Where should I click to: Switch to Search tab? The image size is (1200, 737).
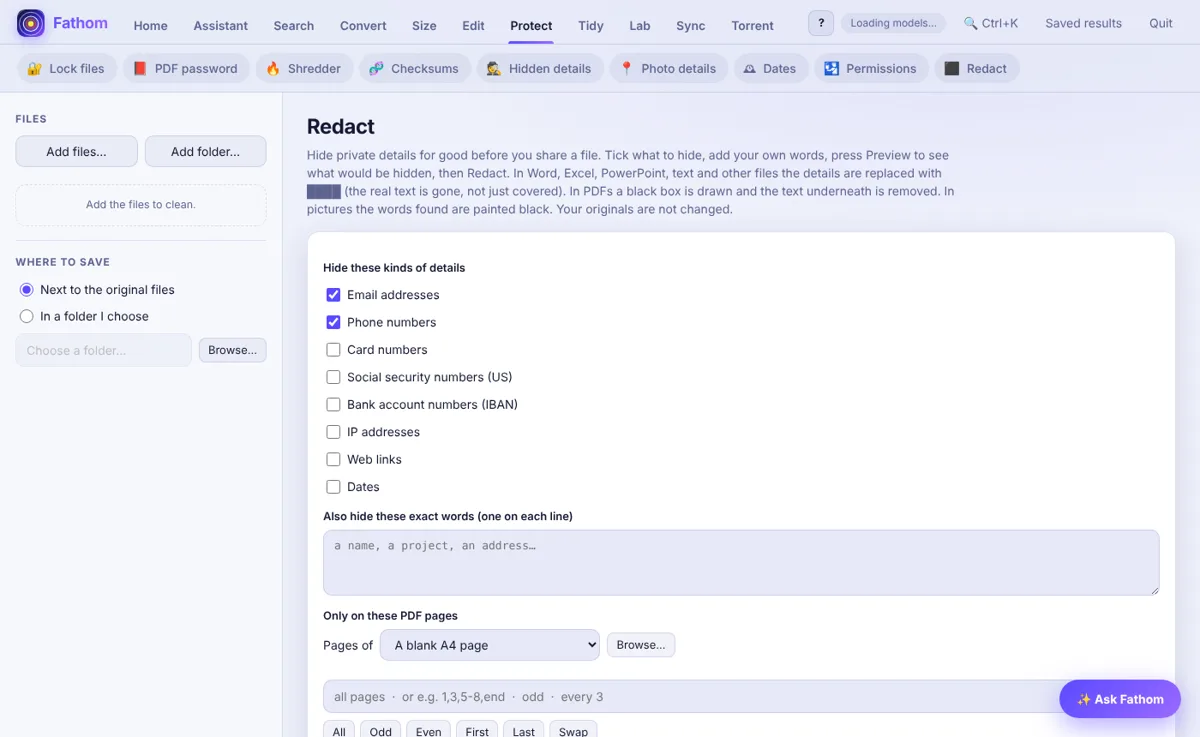point(294,26)
